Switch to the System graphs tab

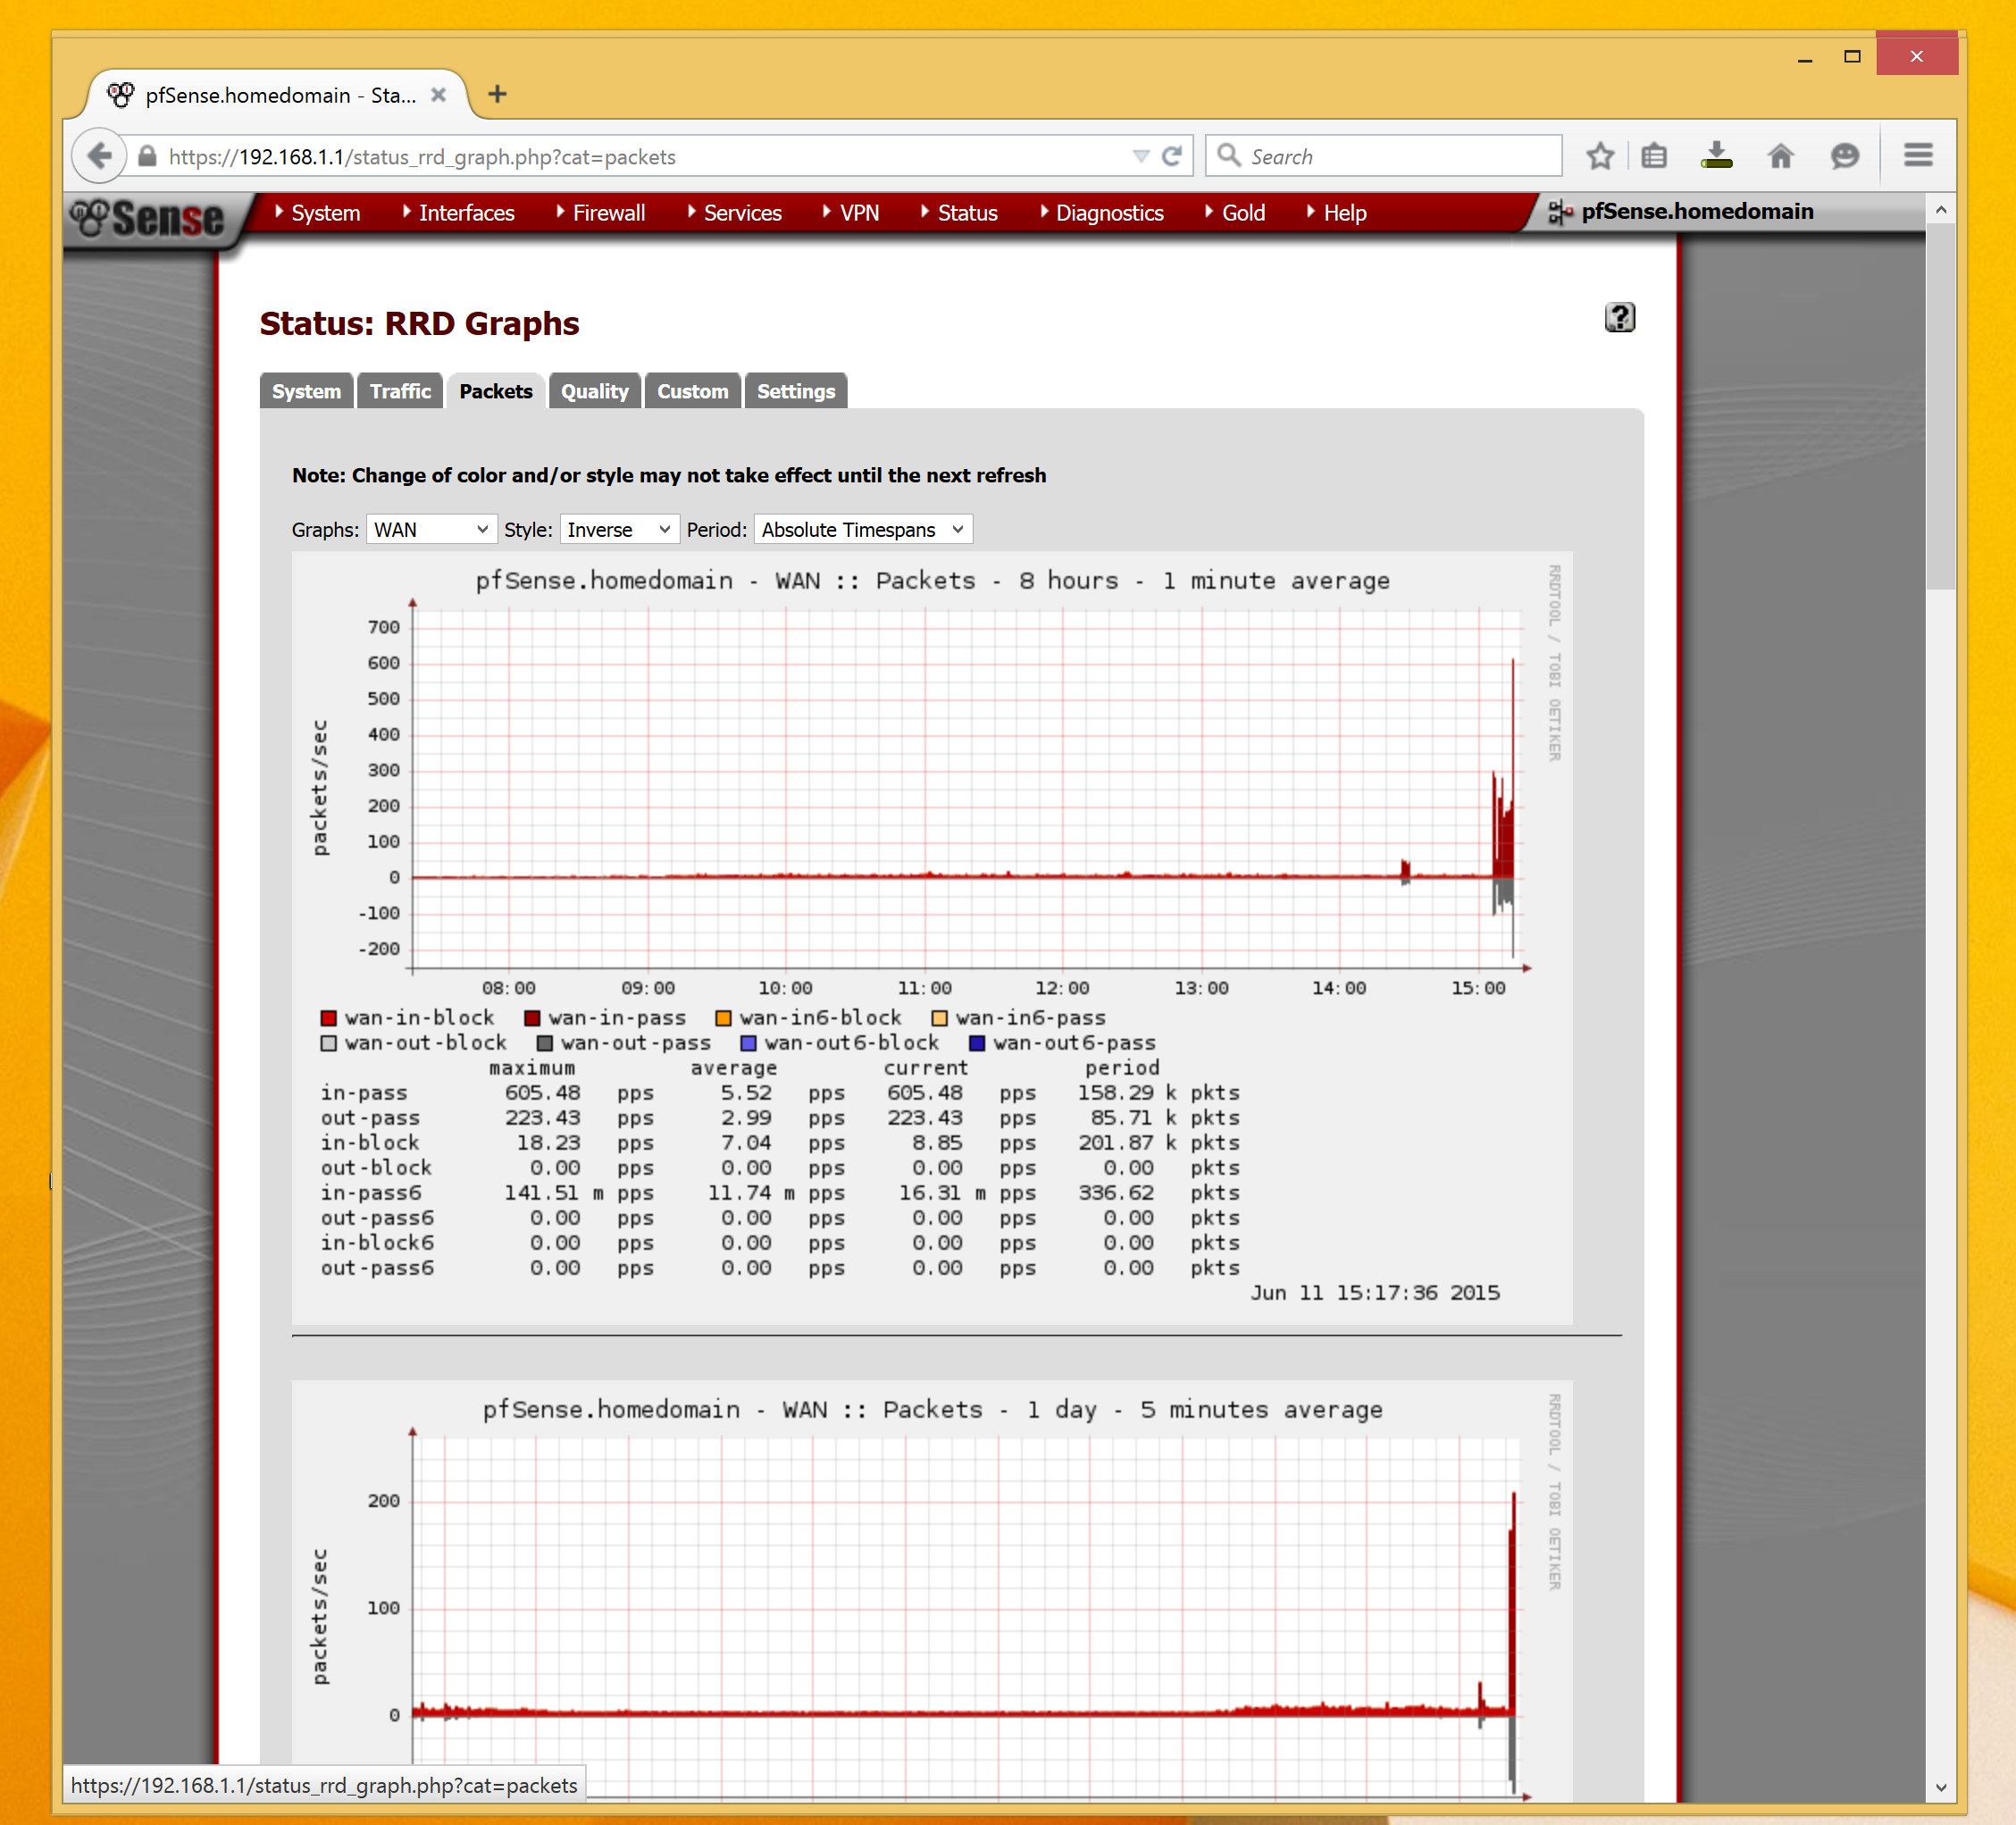pos(306,391)
